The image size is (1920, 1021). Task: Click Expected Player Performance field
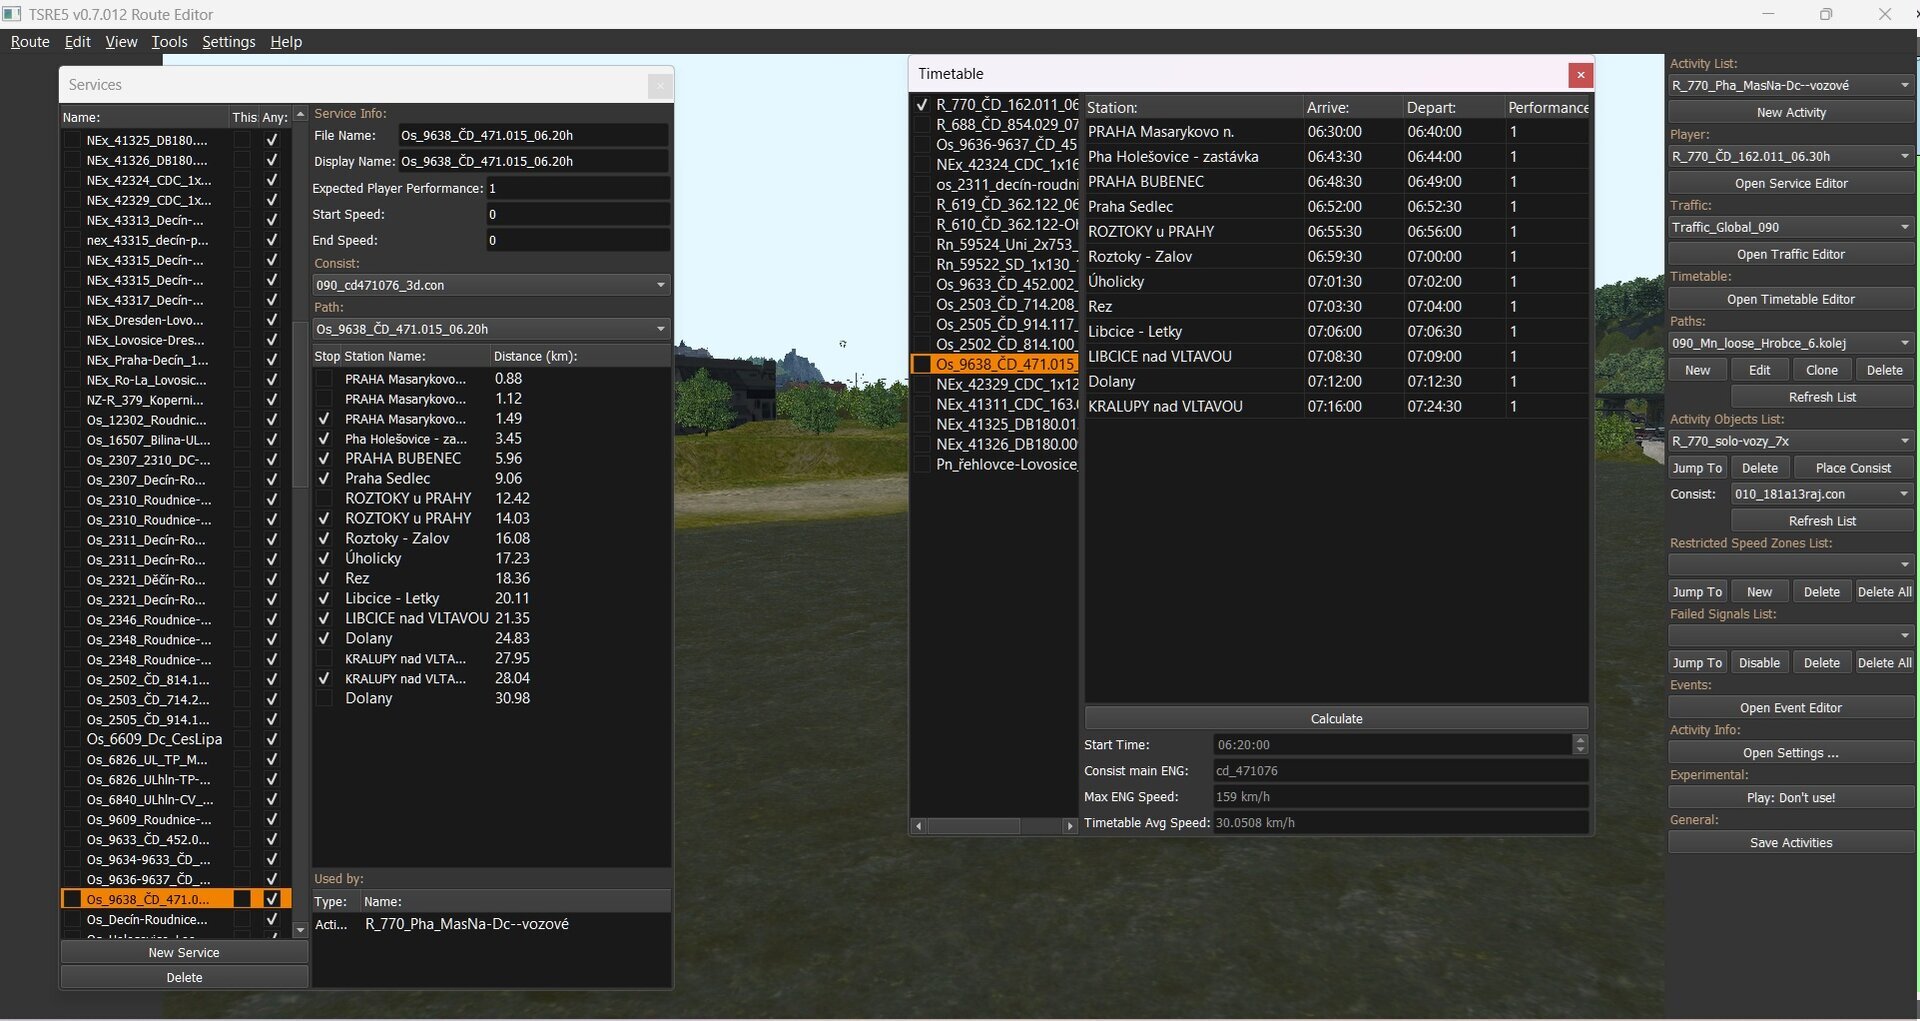pos(578,189)
